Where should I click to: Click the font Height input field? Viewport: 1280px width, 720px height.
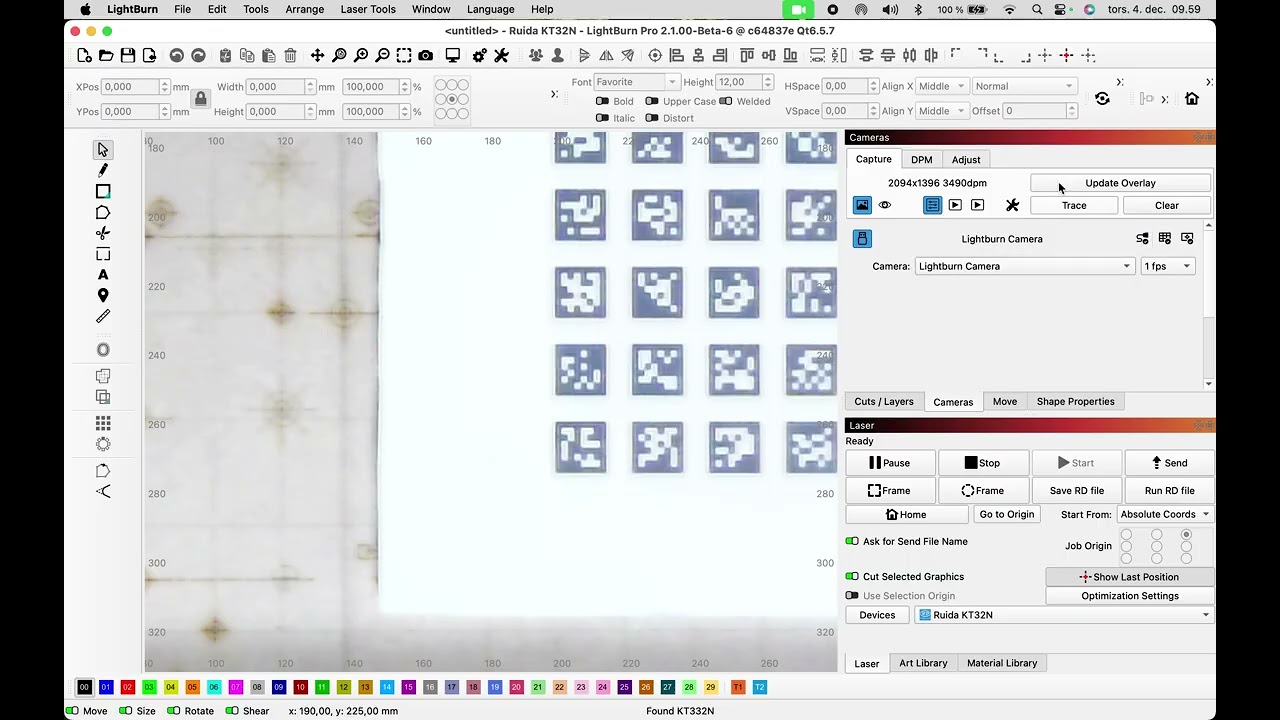pyautogui.click(x=739, y=82)
